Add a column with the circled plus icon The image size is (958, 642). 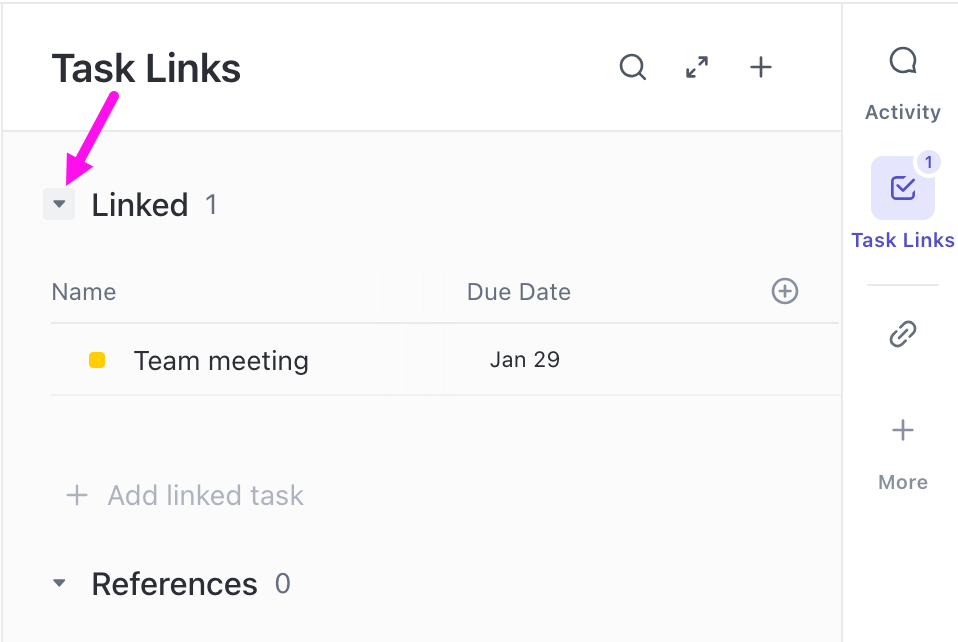click(x=785, y=291)
